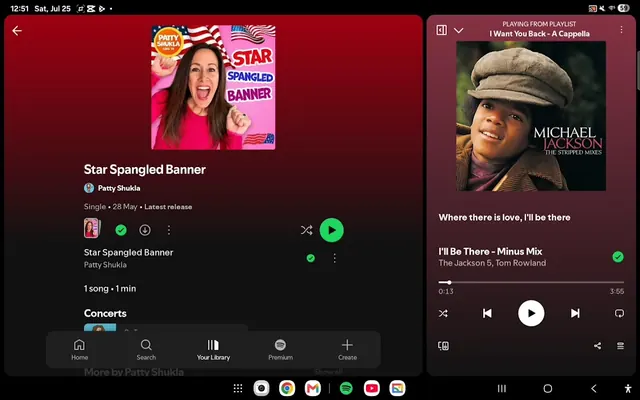Play the current track in player
This screenshot has height=400, width=640.
(531, 313)
